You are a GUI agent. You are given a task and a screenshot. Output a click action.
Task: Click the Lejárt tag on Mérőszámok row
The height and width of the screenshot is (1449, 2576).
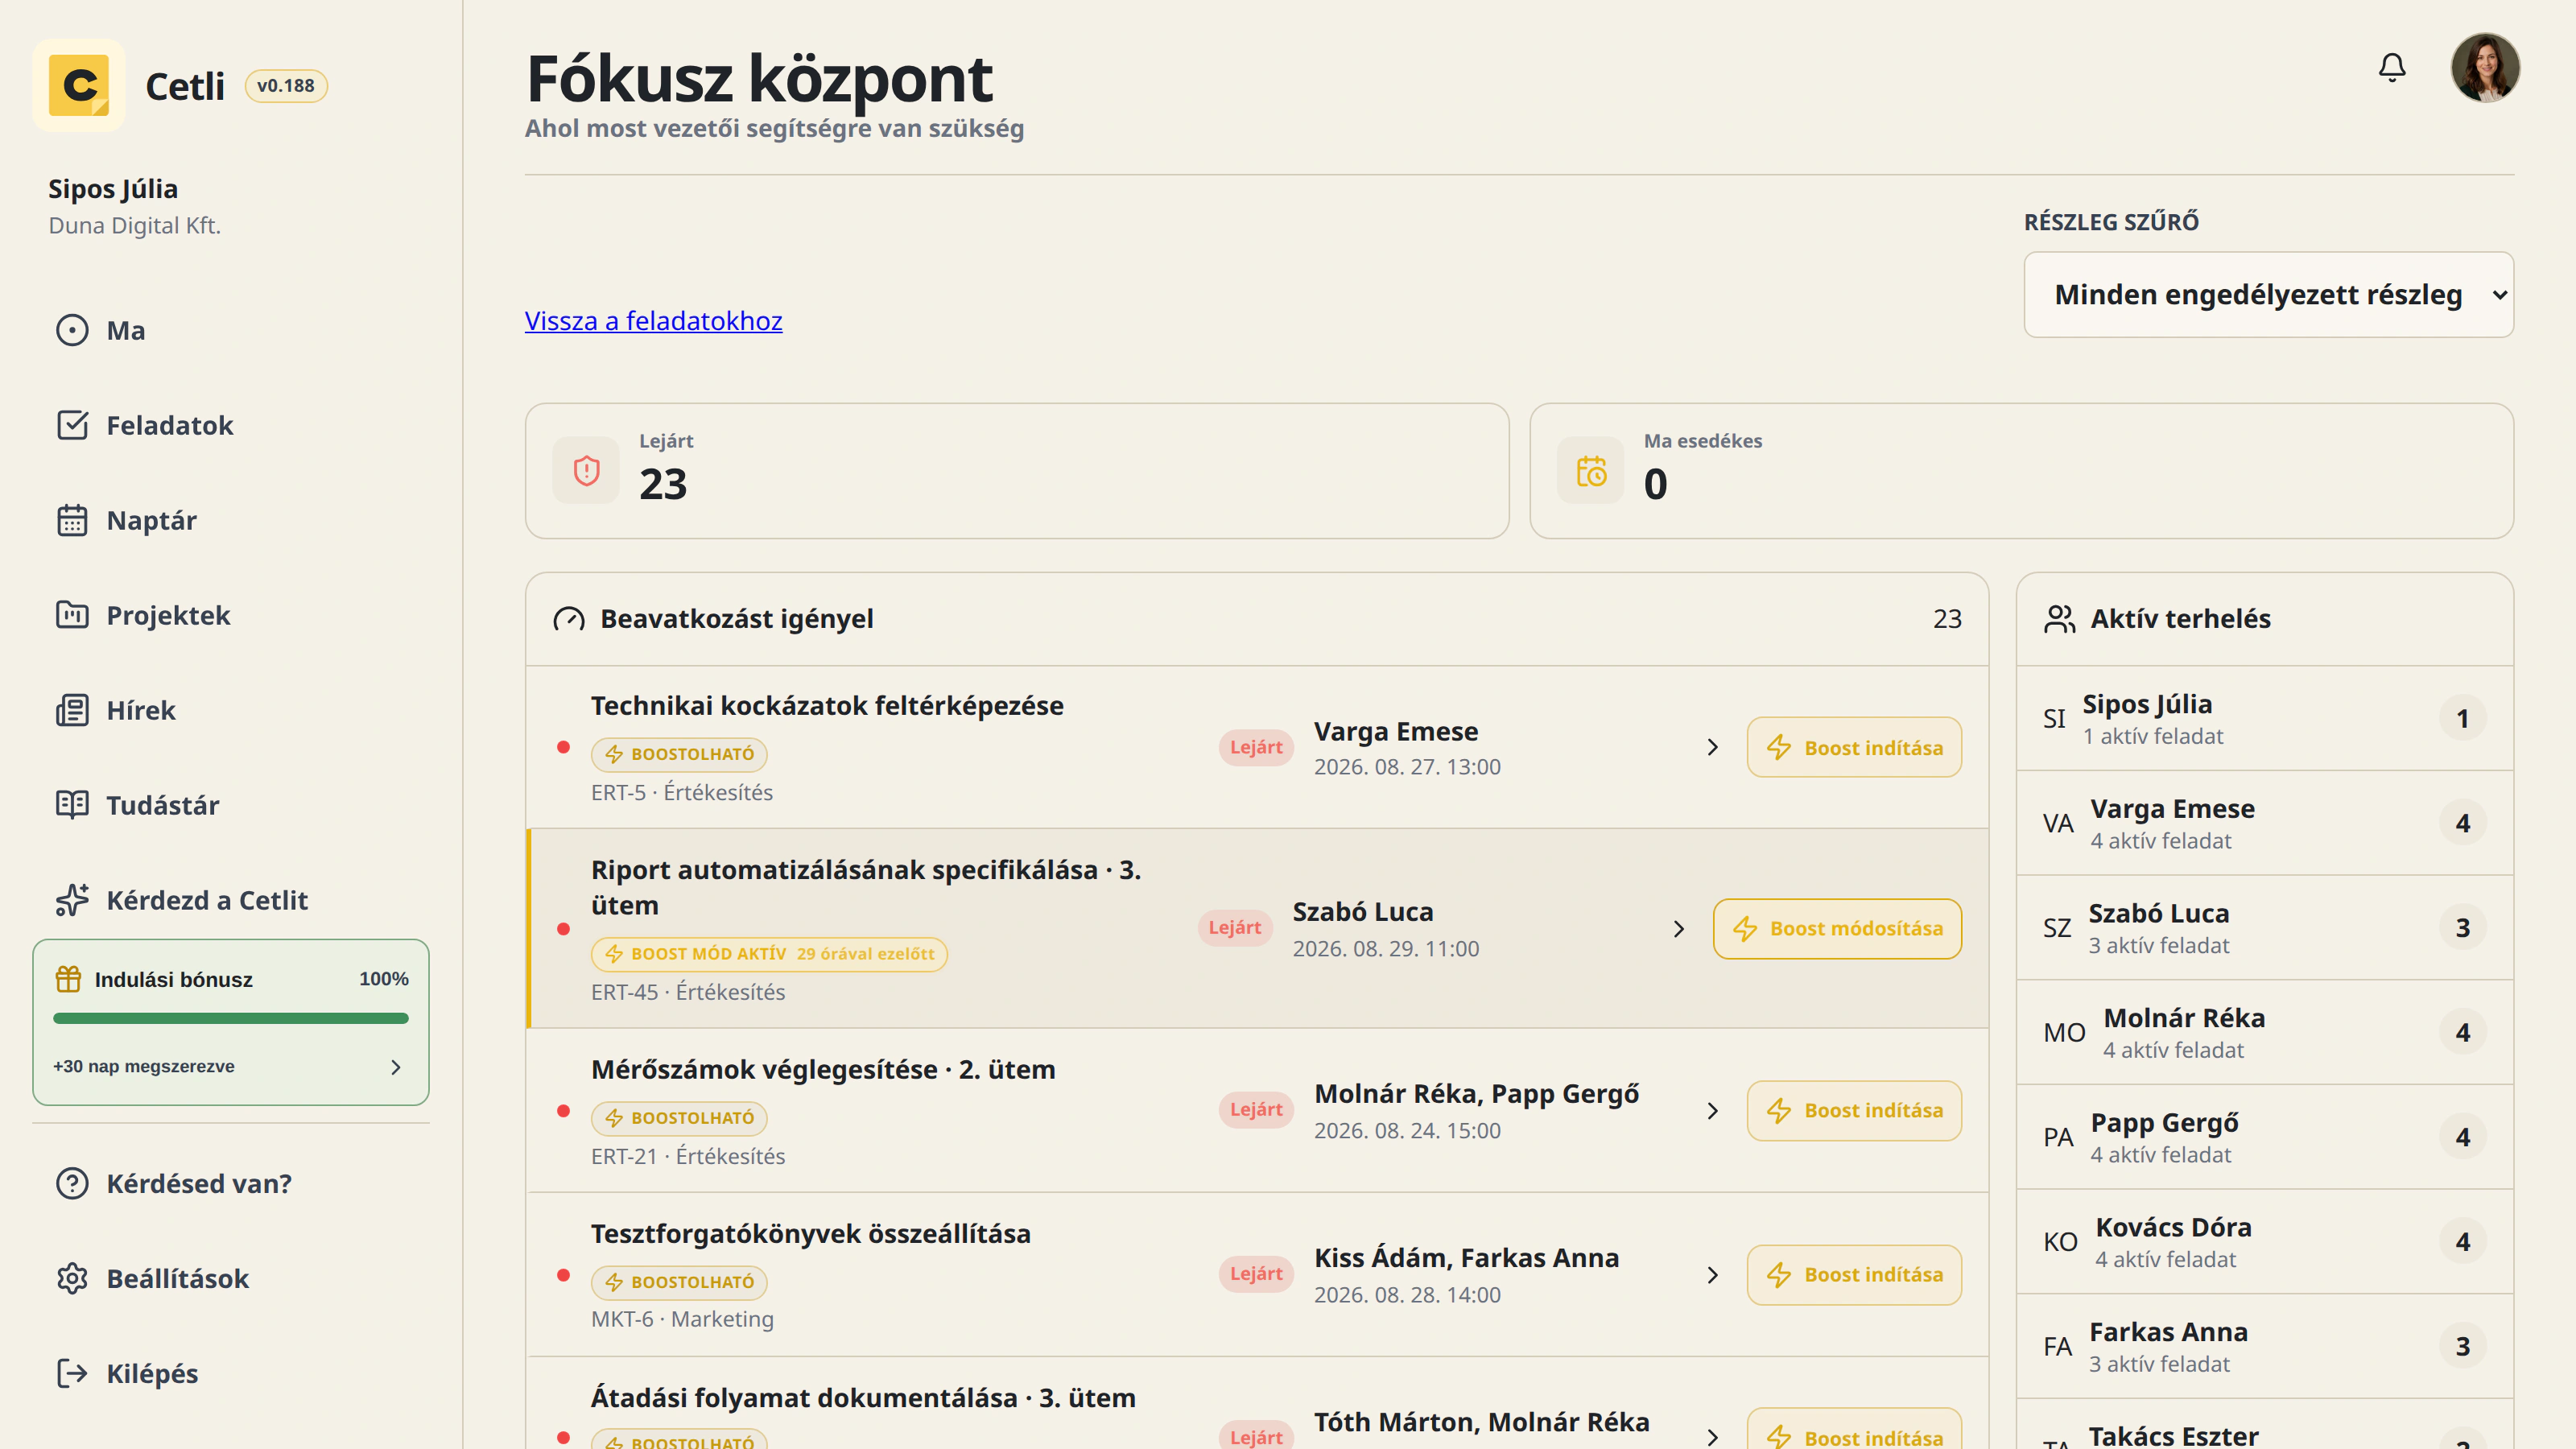tap(1256, 1109)
